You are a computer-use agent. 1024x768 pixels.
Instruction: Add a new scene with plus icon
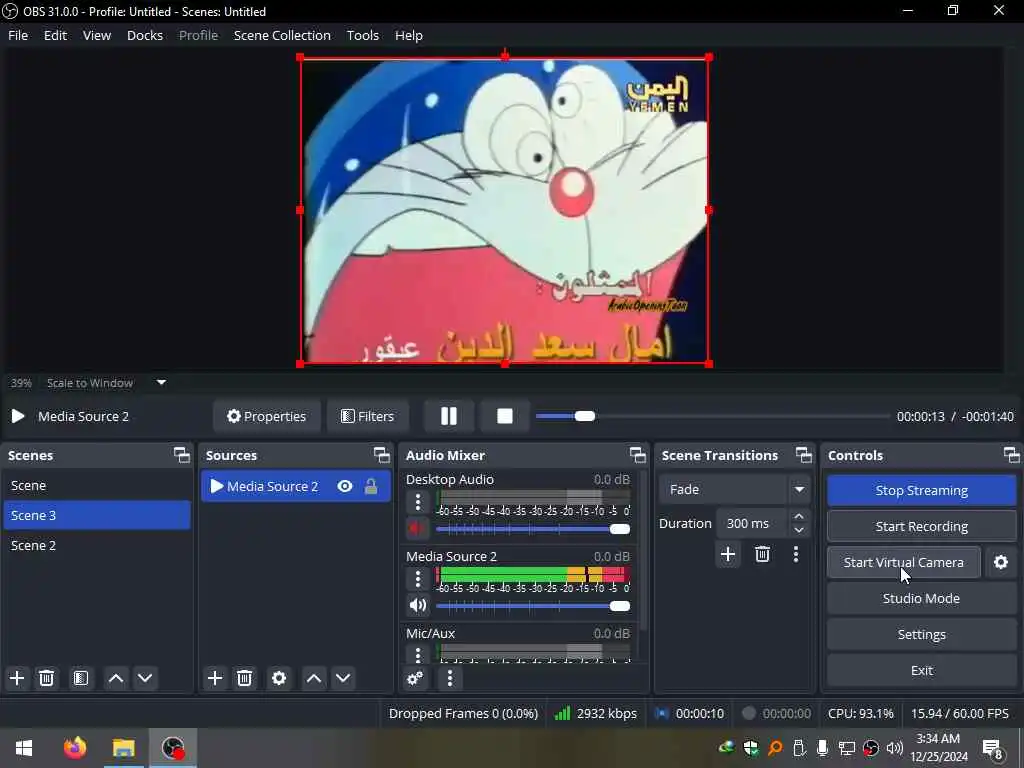click(x=17, y=678)
